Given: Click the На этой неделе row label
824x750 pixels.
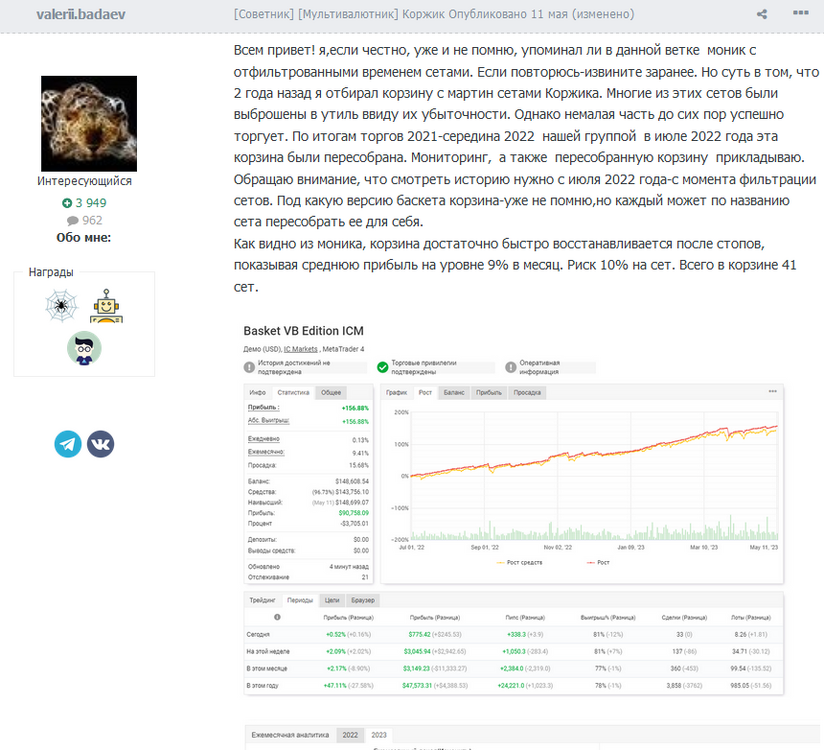Looking at the screenshot, I should coord(268,651).
